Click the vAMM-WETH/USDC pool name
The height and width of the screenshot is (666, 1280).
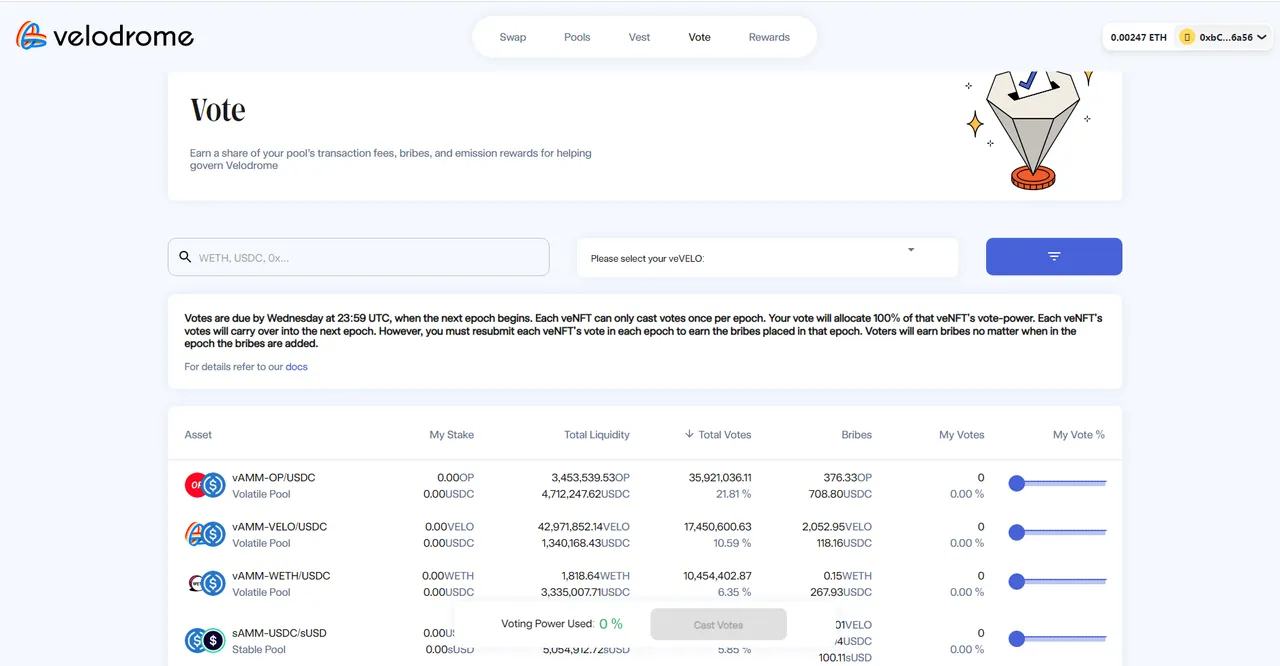pyautogui.click(x=281, y=576)
